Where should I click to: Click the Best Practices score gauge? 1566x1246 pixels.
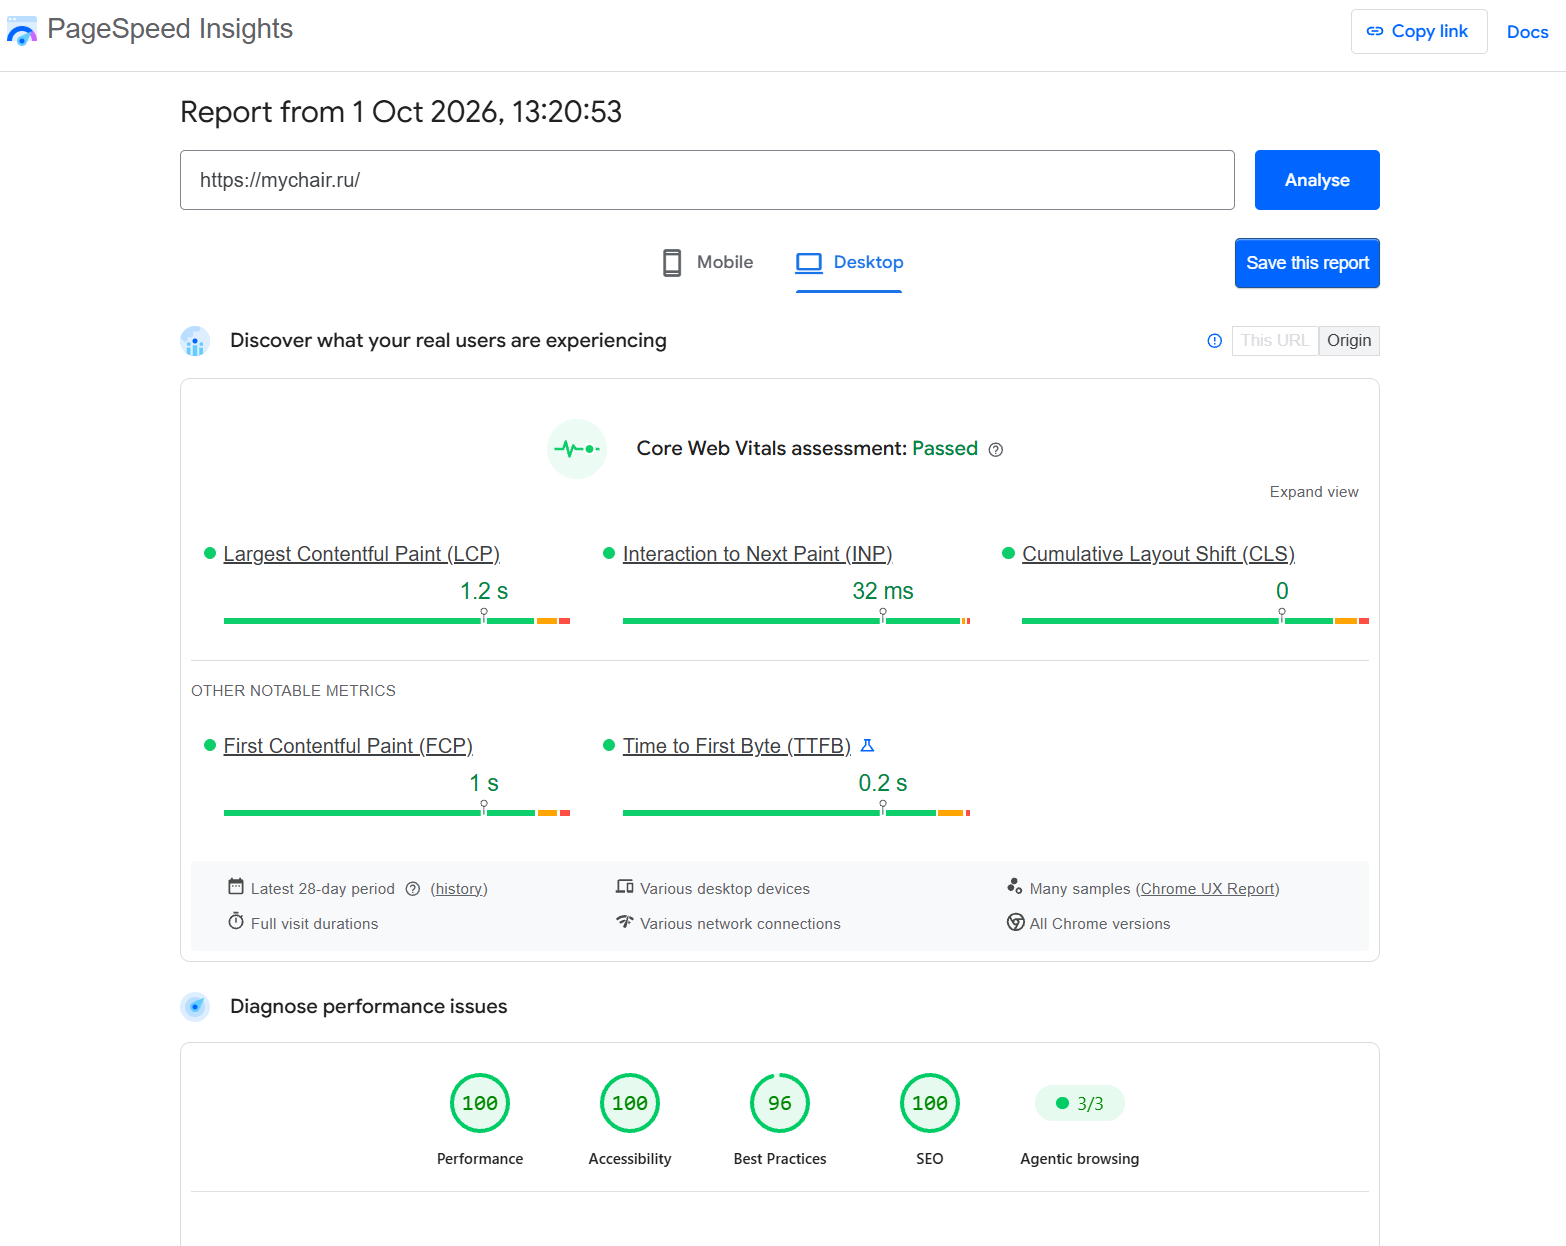[x=780, y=1103]
